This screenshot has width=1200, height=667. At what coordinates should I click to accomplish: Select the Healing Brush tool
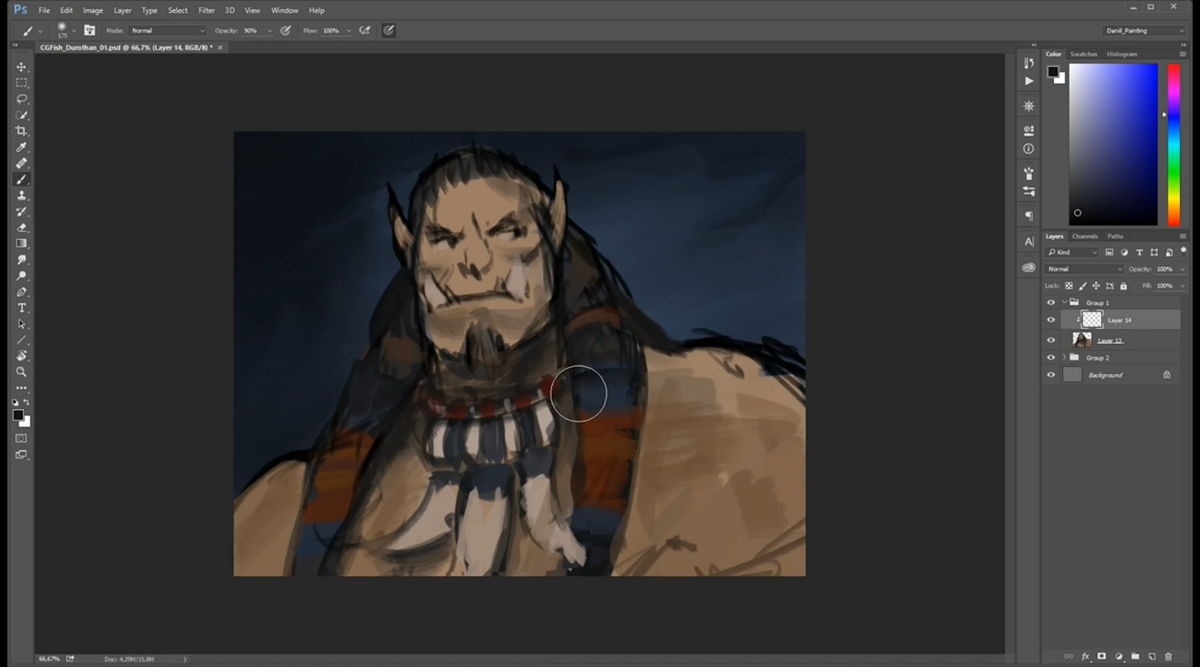tap(21, 163)
